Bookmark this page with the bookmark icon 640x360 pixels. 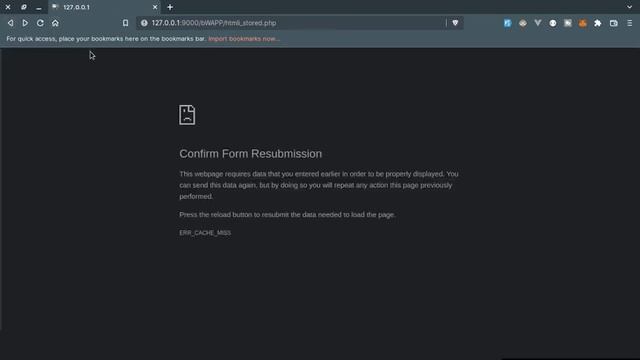[125, 23]
